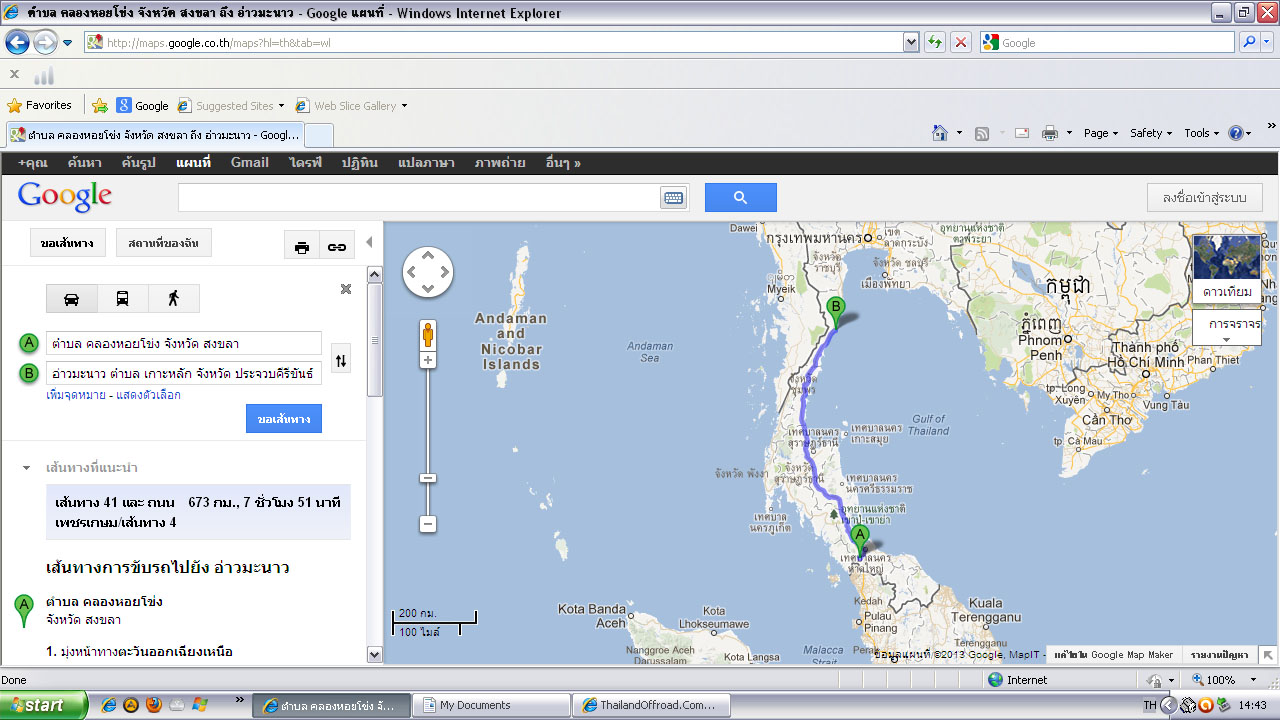1280x720 pixels.
Task: Click the Street View pegman icon
Action: pos(428,334)
